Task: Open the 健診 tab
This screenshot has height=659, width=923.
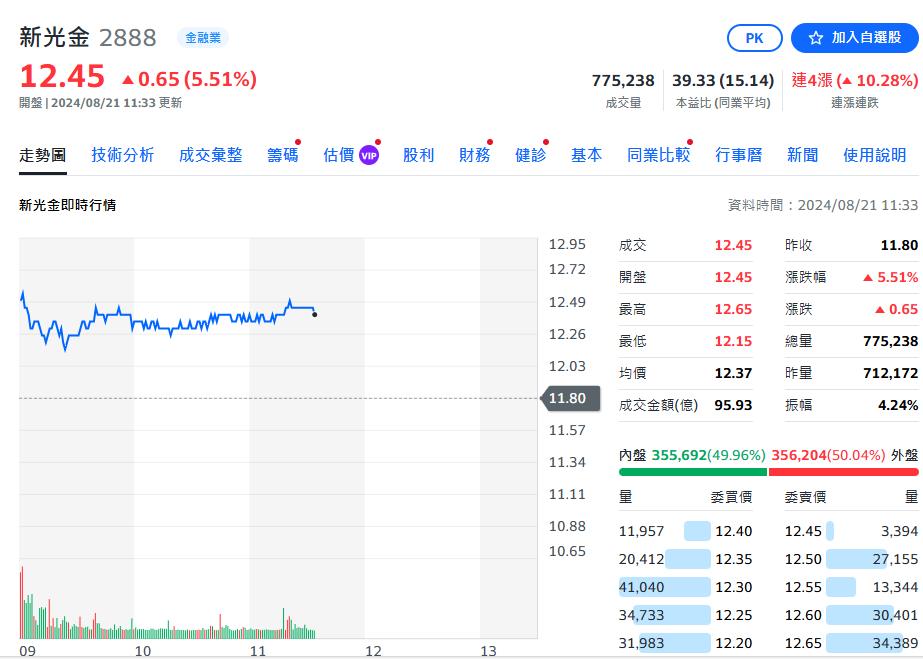Action: pos(530,155)
